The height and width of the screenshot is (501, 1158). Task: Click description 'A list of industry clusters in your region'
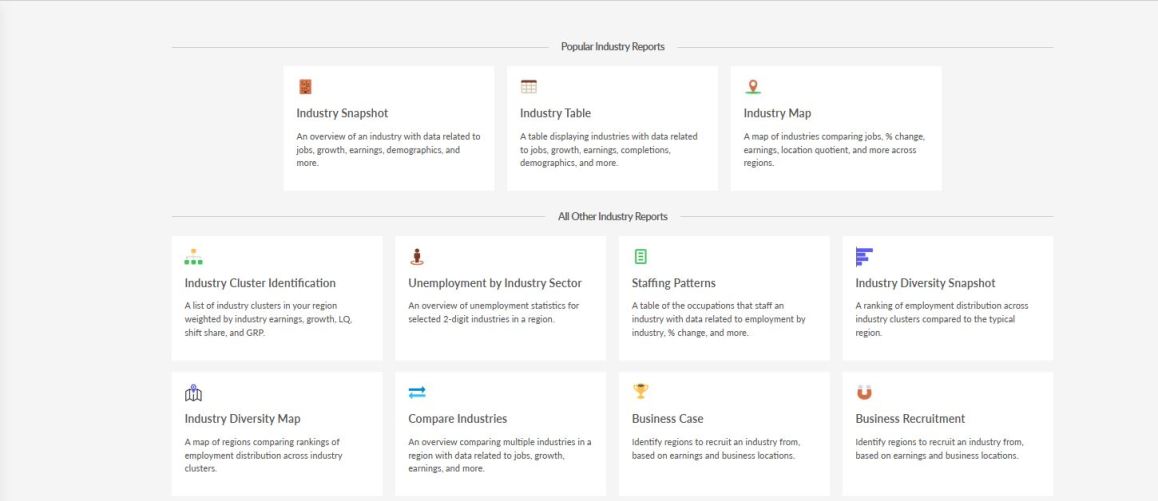click(x=267, y=319)
